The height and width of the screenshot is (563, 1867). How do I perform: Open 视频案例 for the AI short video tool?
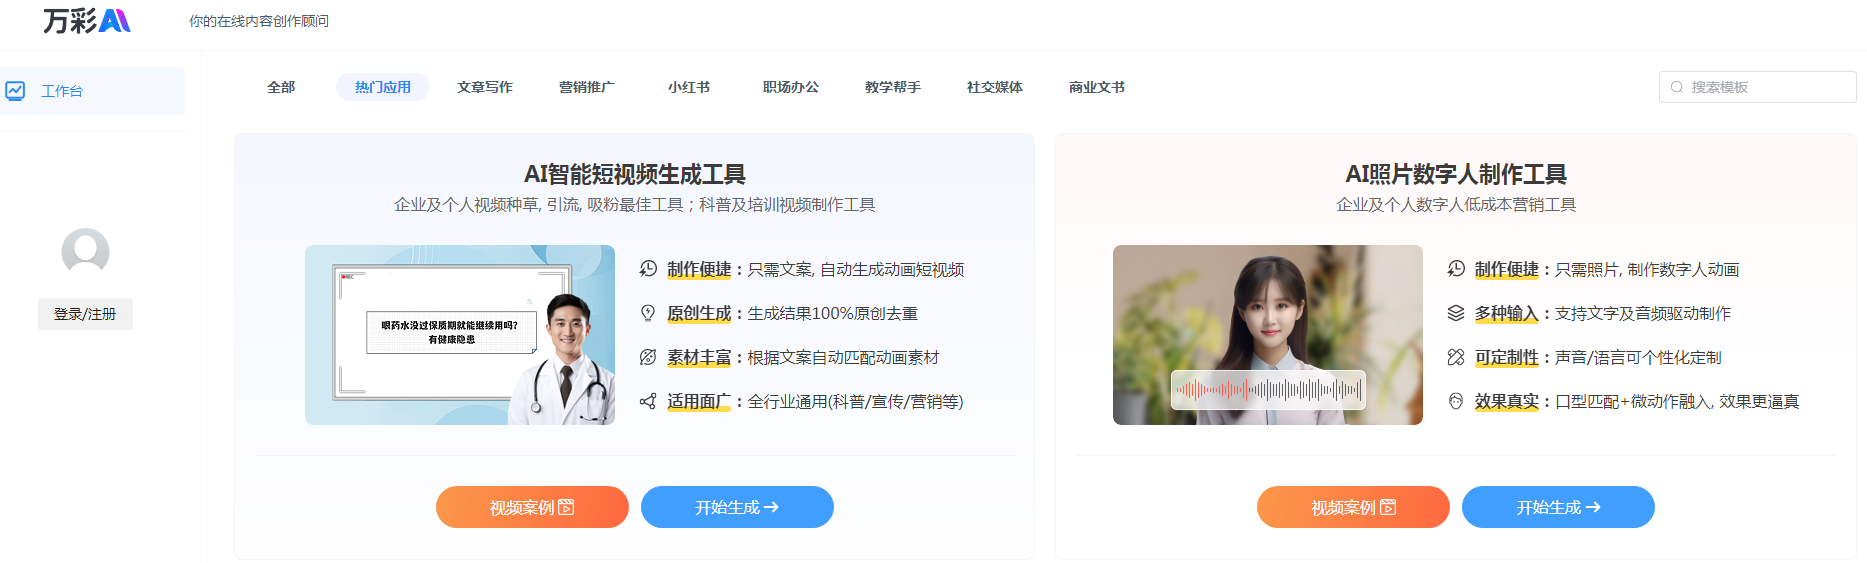click(532, 507)
